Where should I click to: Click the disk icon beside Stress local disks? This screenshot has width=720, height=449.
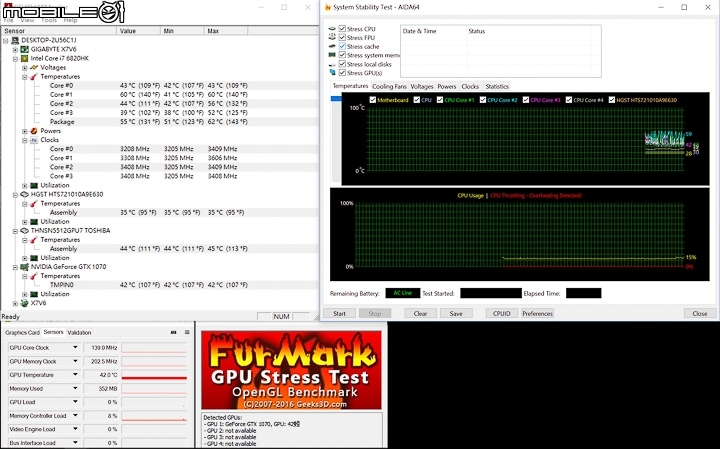coord(332,64)
